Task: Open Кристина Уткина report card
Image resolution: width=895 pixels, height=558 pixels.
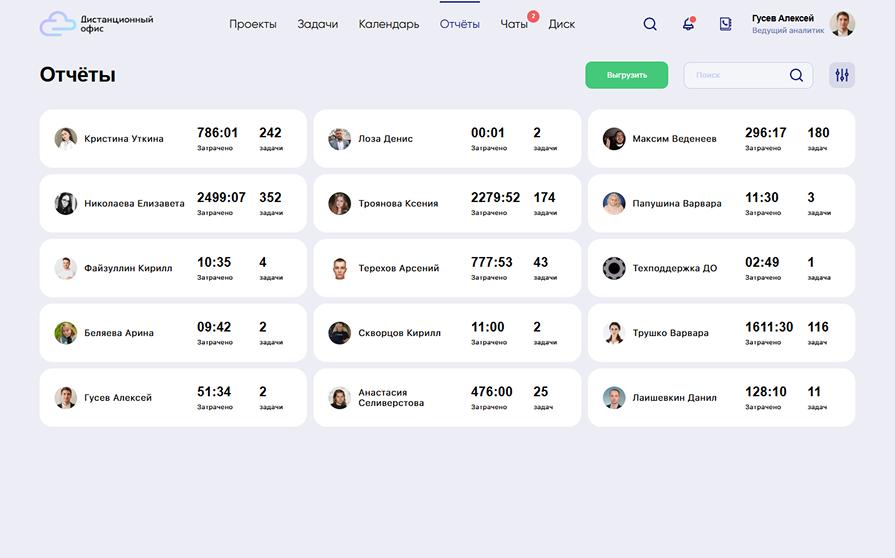Action: (x=173, y=139)
